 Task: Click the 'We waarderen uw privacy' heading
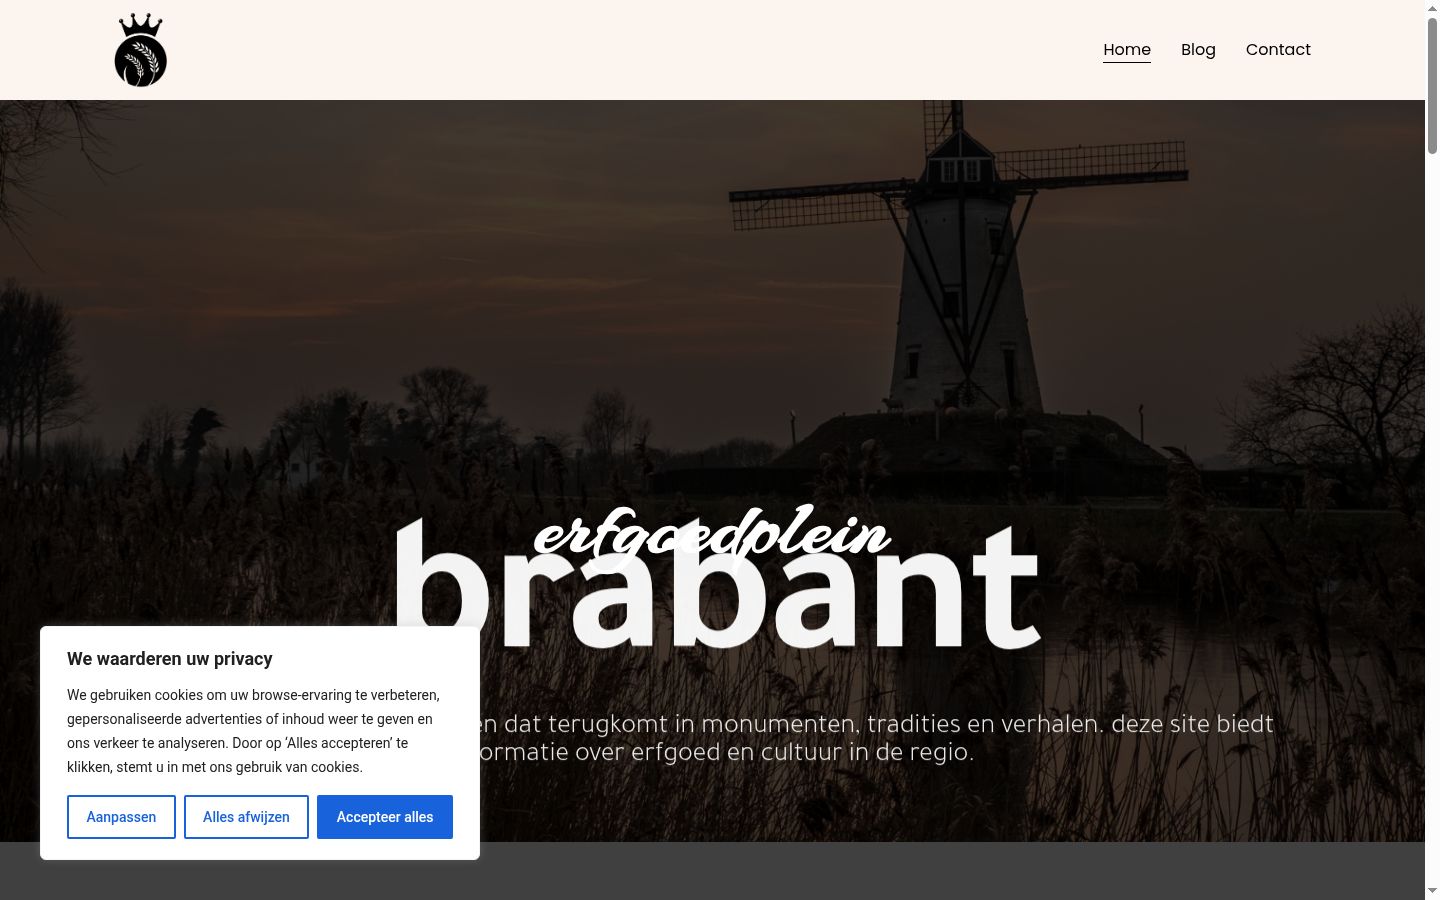[170, 659]
